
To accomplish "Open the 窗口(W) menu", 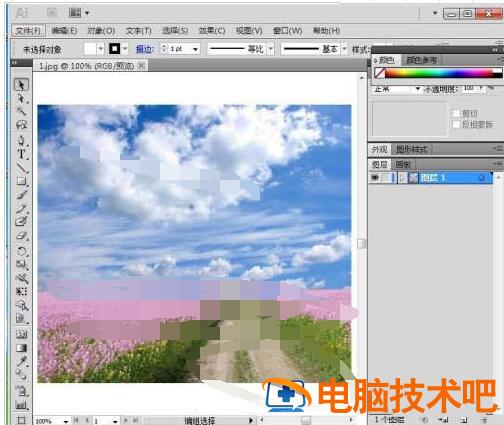I will coord(288,31).
